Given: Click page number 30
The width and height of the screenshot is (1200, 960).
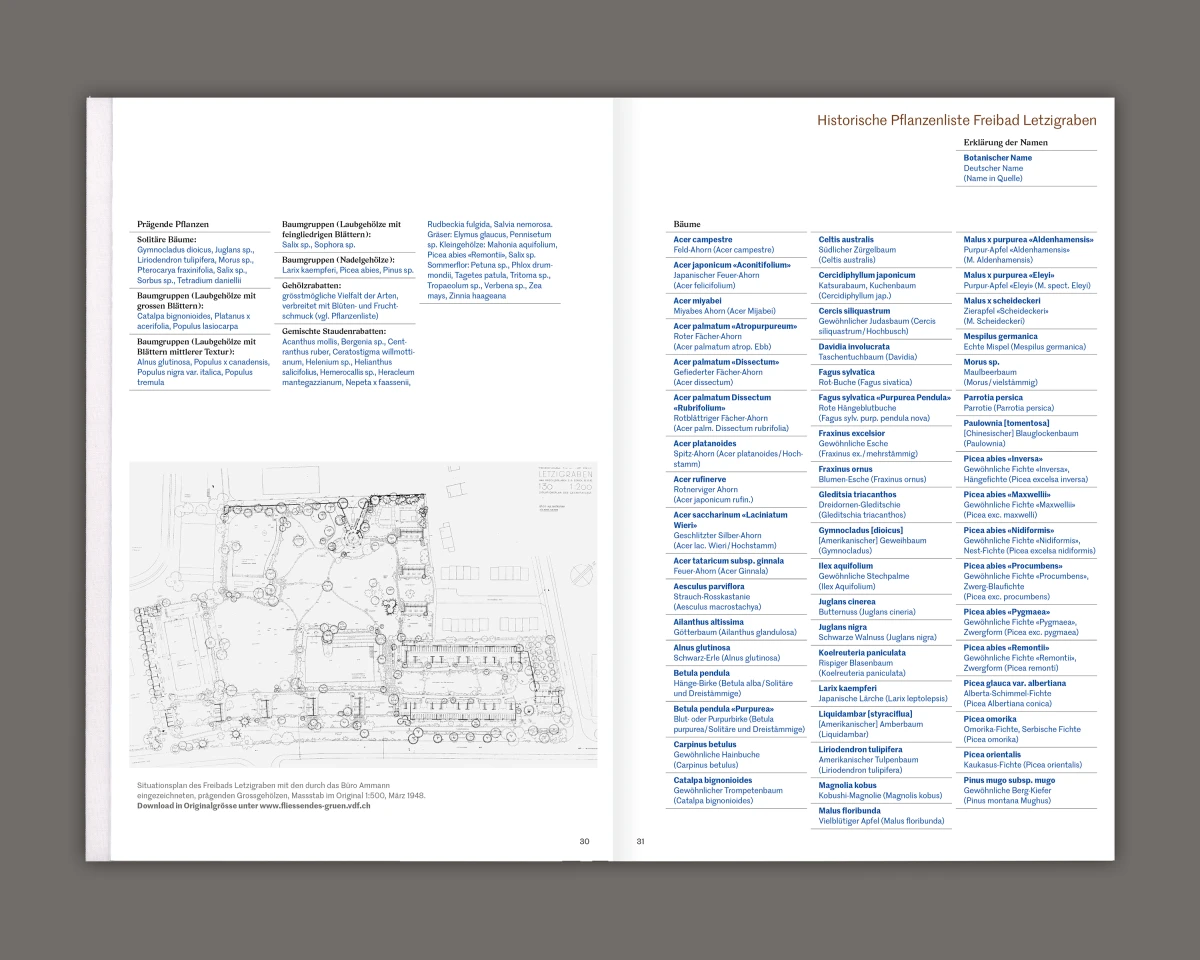Looking at the screenshot, I should (585, 841).
